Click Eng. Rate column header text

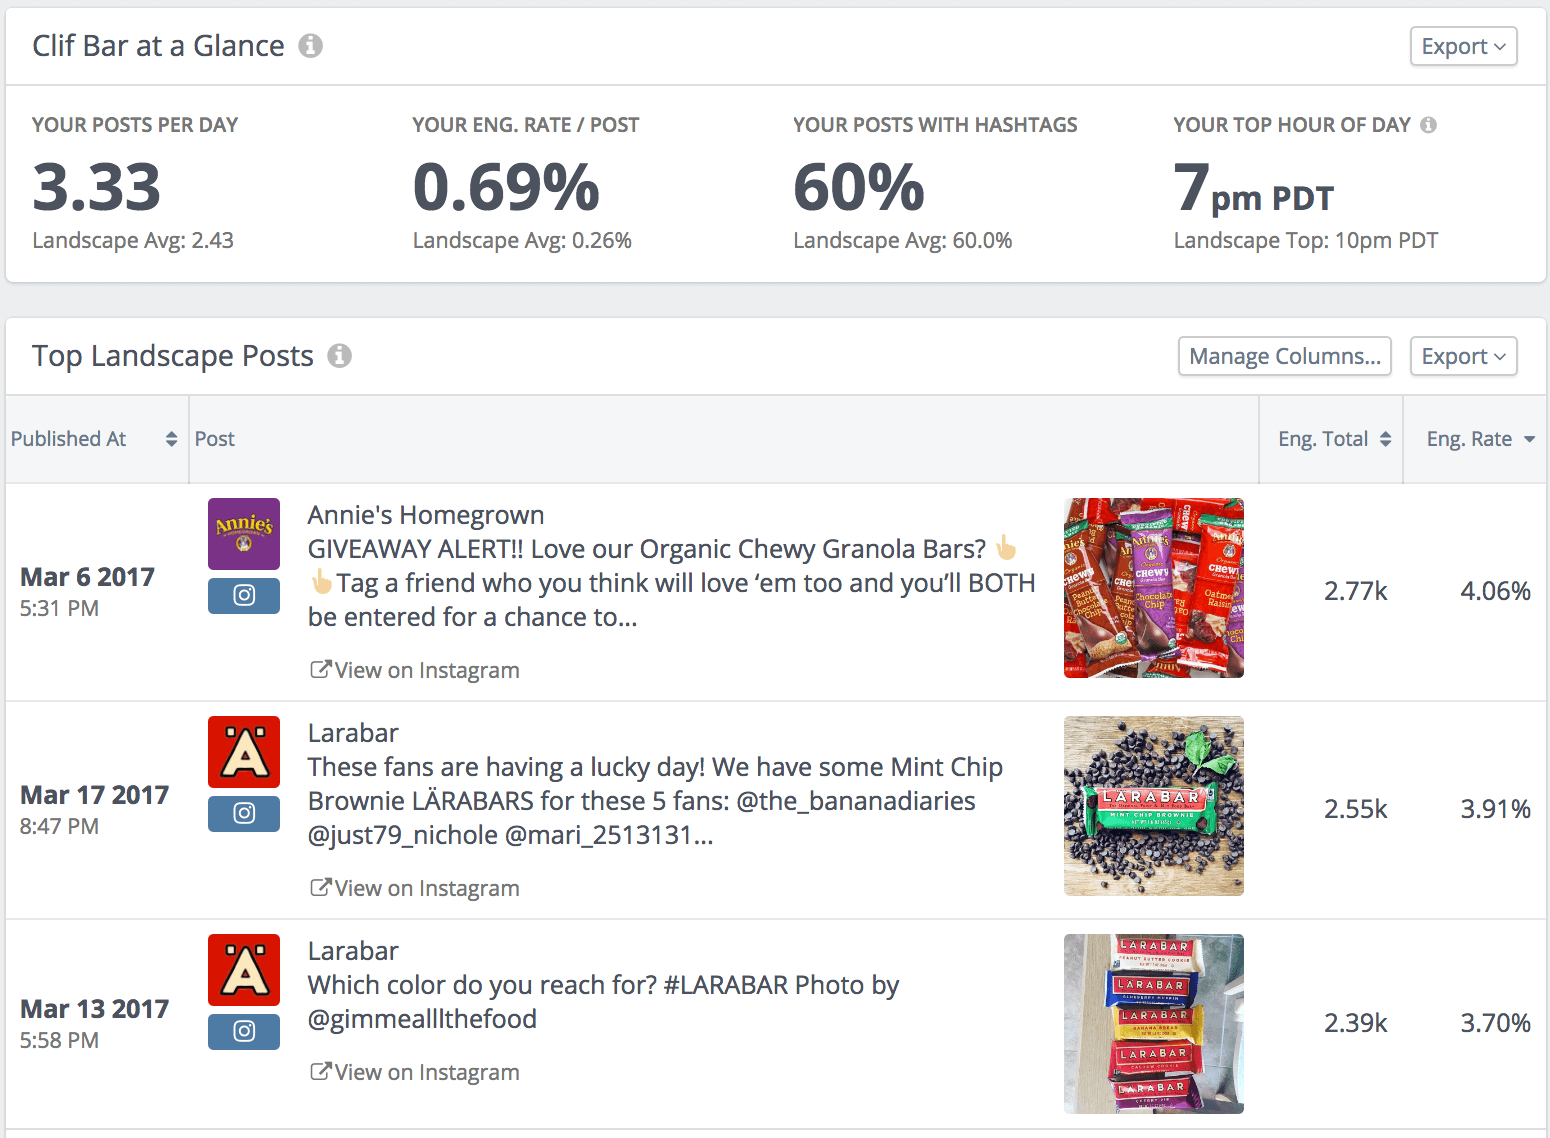(1469, 439)
